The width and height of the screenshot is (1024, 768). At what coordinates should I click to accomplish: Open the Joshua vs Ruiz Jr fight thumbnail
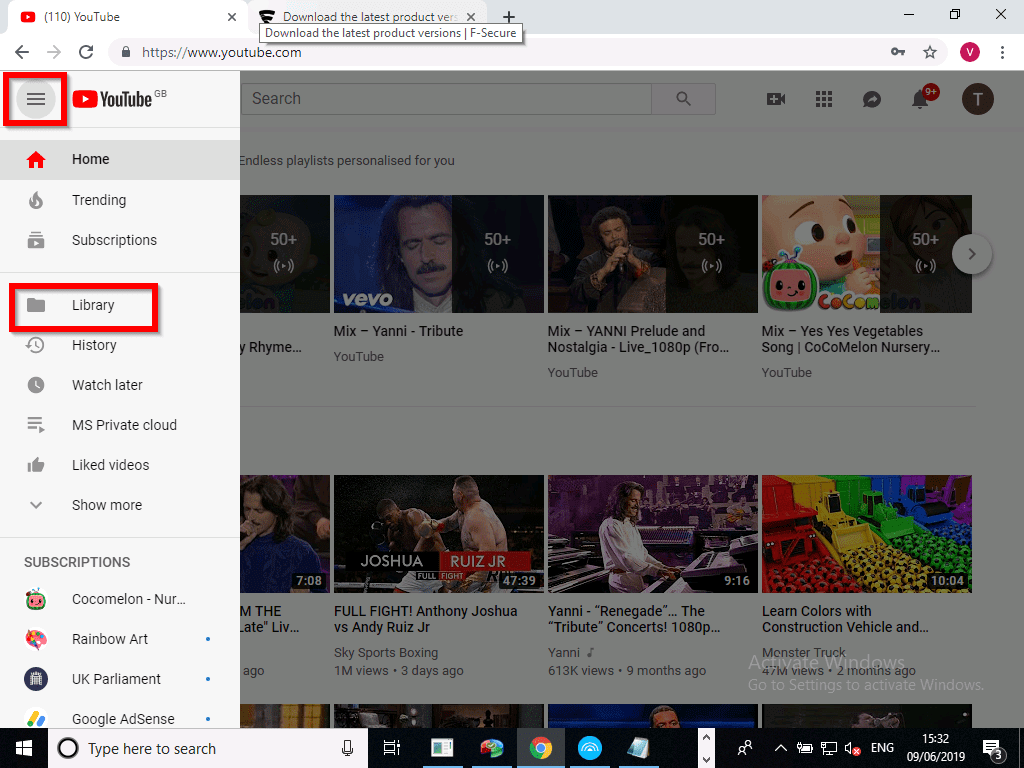point(439,534)
